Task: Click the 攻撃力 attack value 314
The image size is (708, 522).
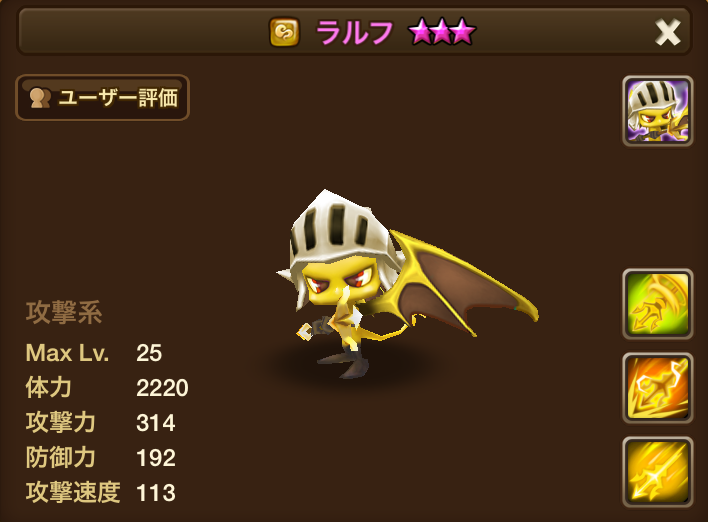Action: point(155,423)
